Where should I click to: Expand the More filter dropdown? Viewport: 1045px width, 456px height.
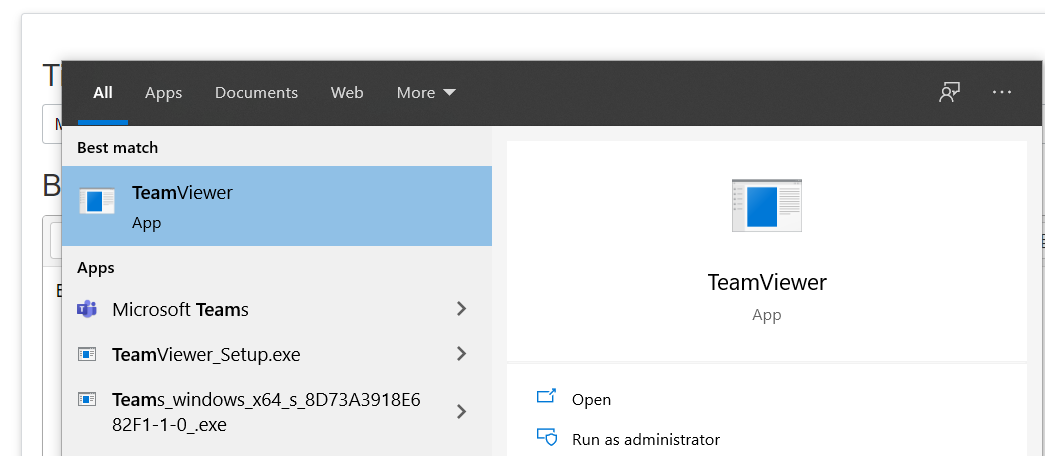426,92
